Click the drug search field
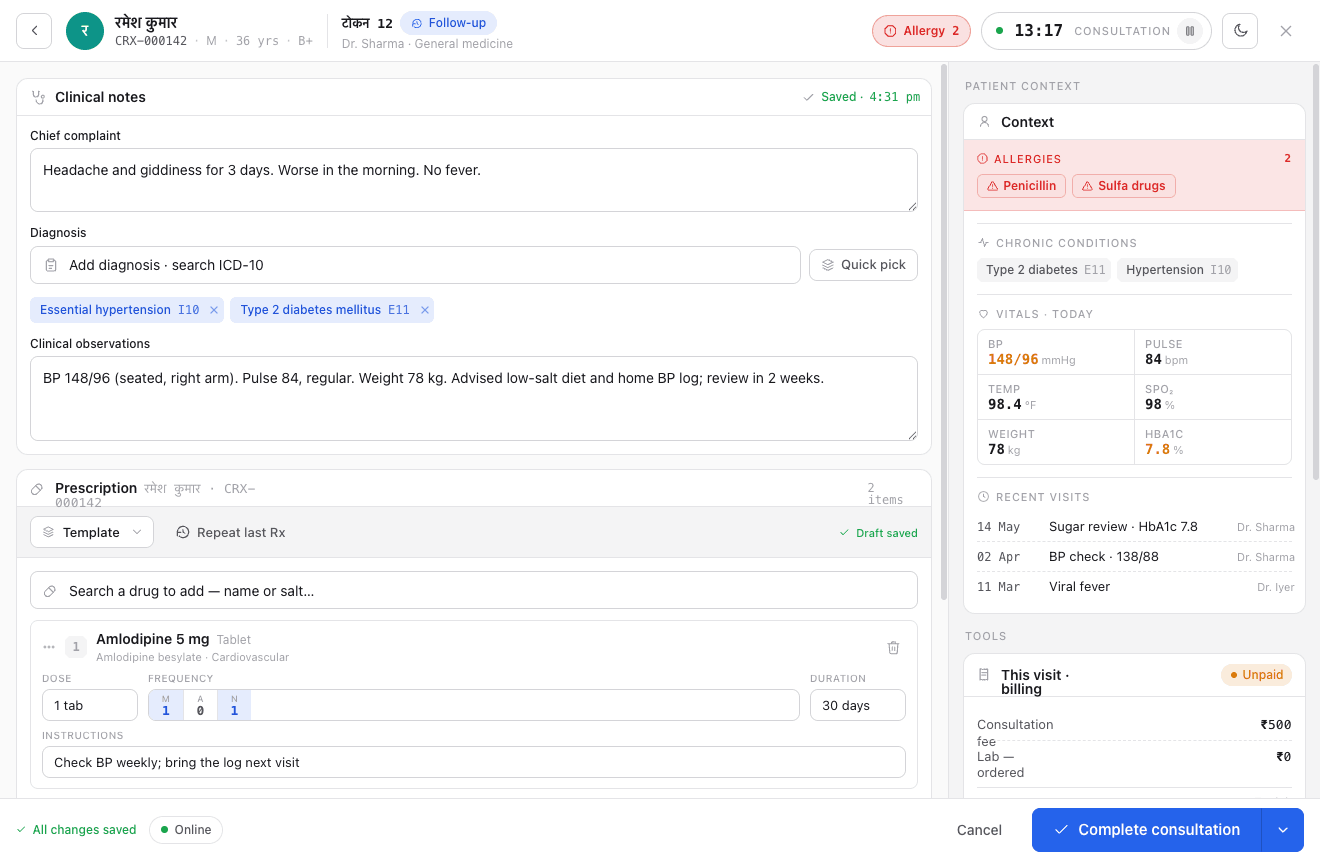 tap(474, 591)
